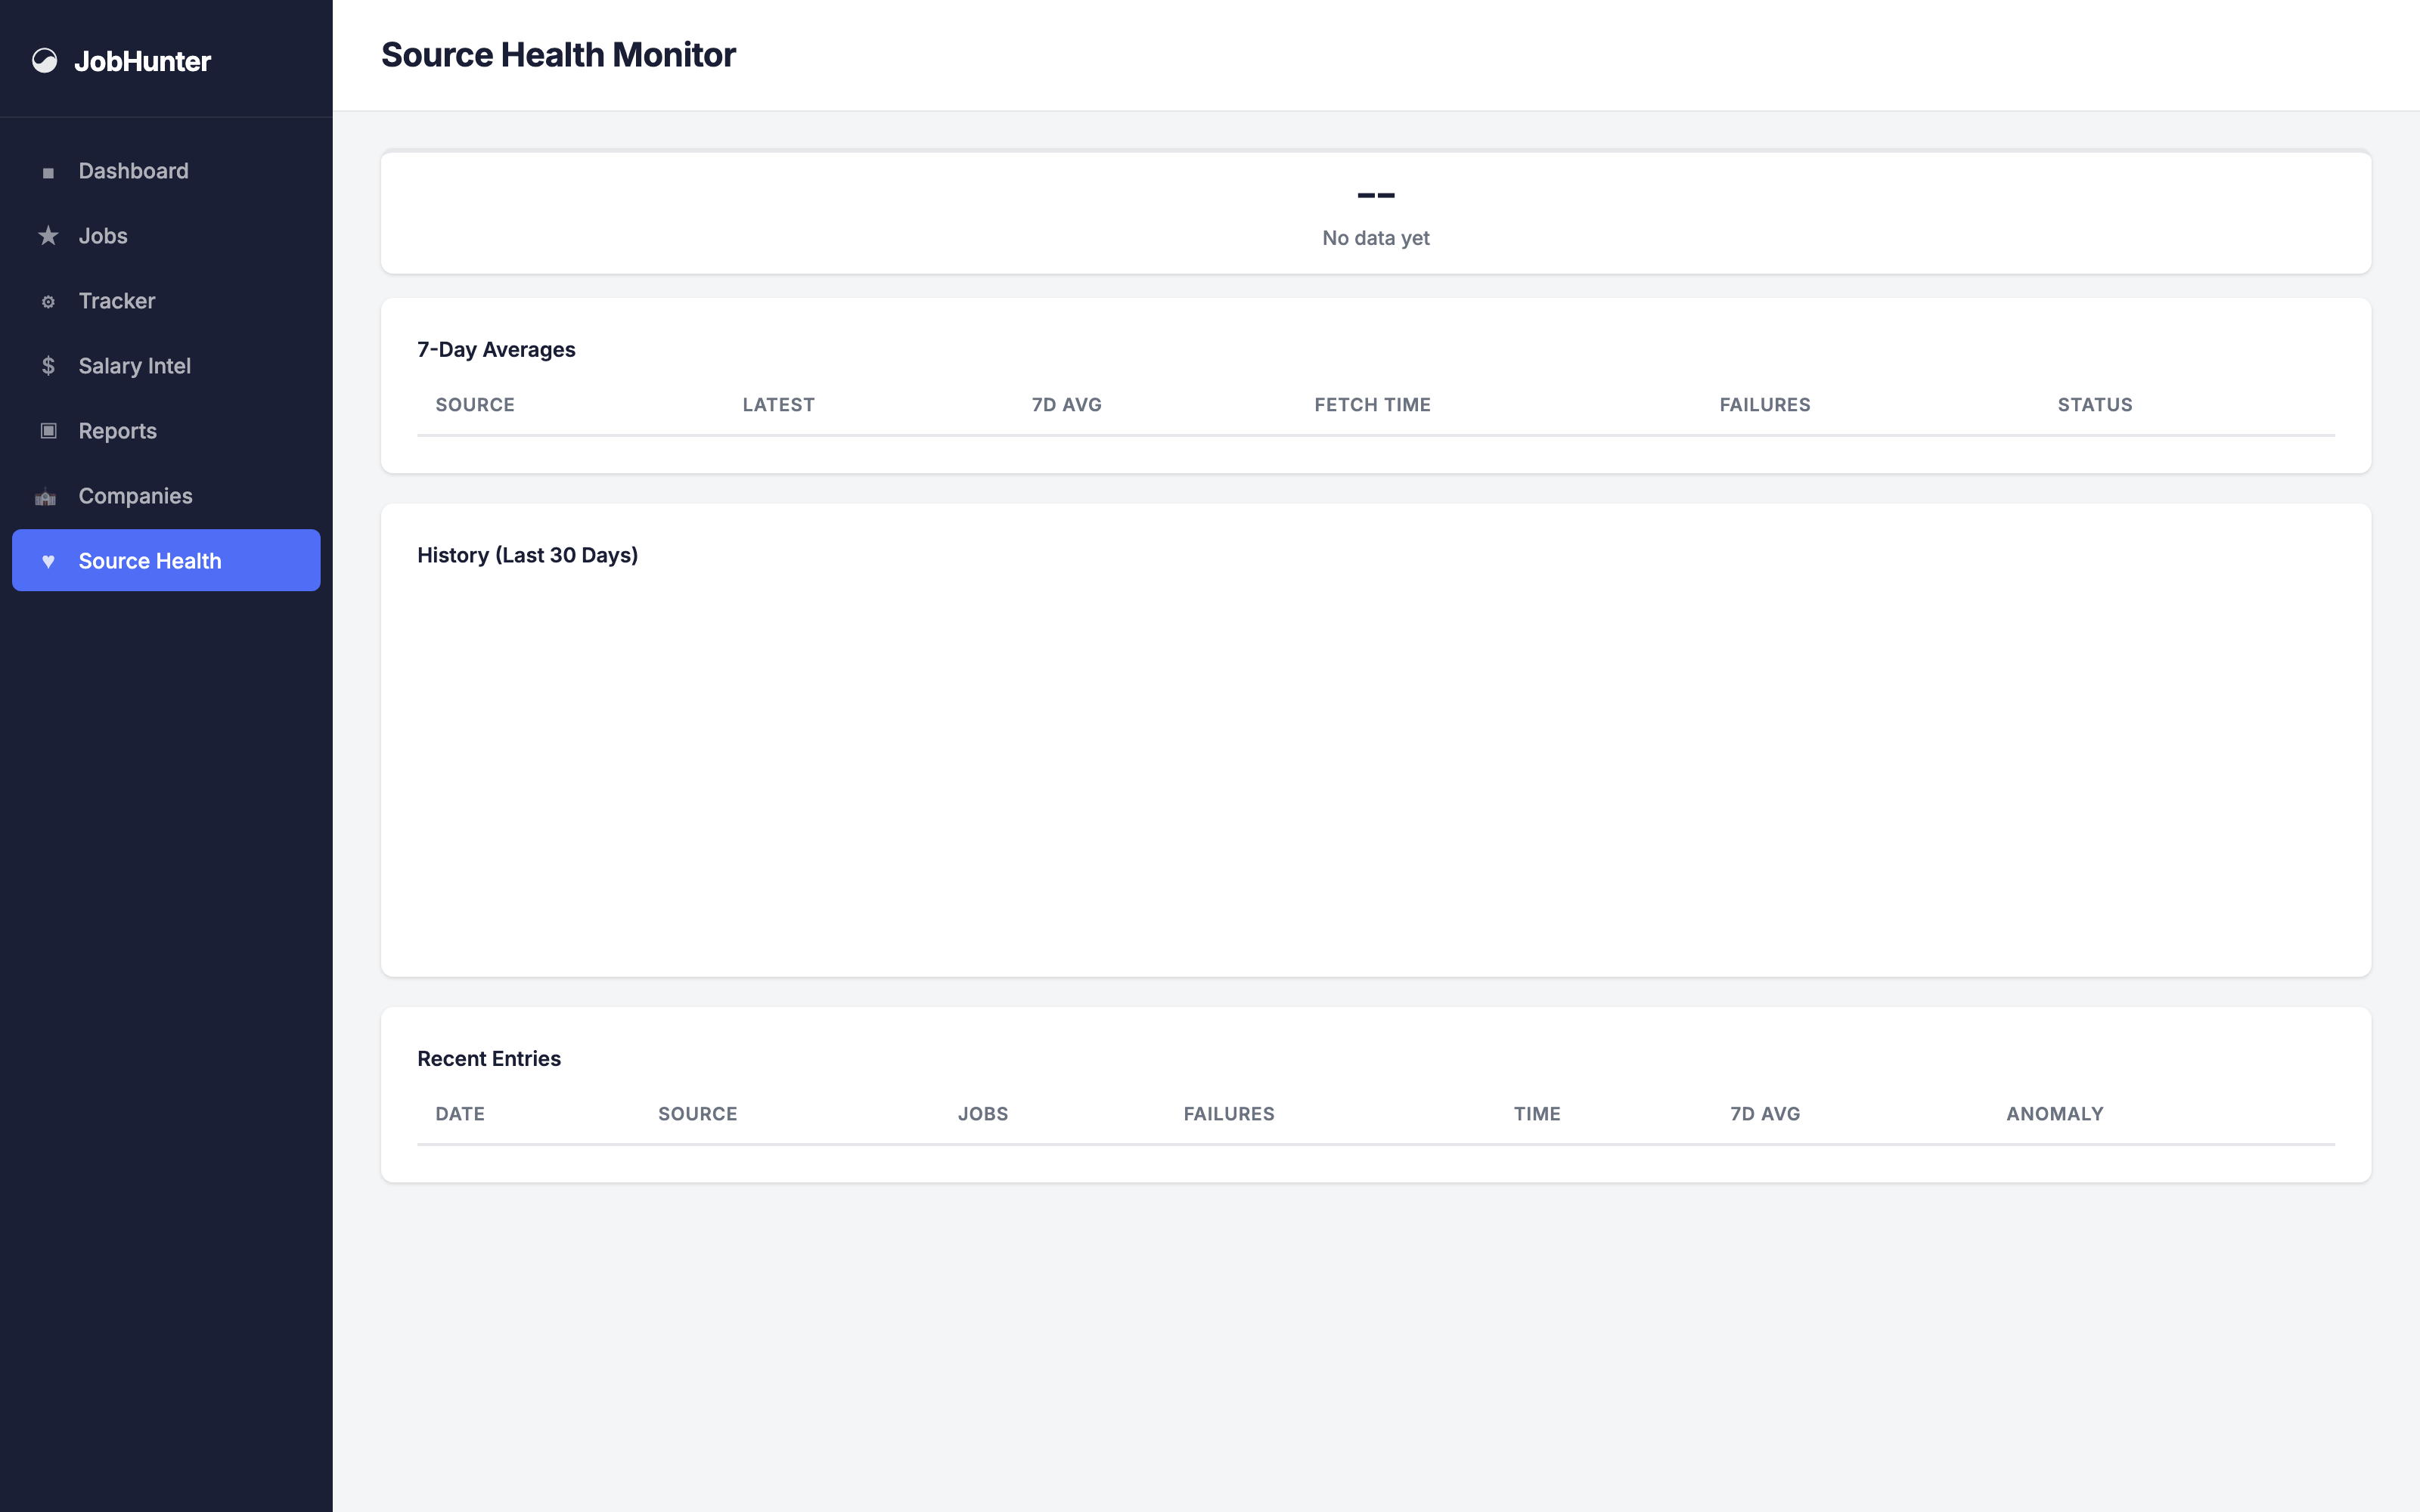Screen dimensions: 2420x1512
Task: Go to the Jobs section
Action: 166,236
